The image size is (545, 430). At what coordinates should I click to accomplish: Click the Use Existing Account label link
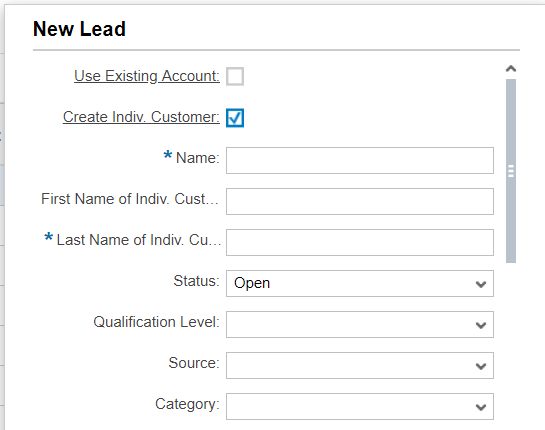(147, 76)
